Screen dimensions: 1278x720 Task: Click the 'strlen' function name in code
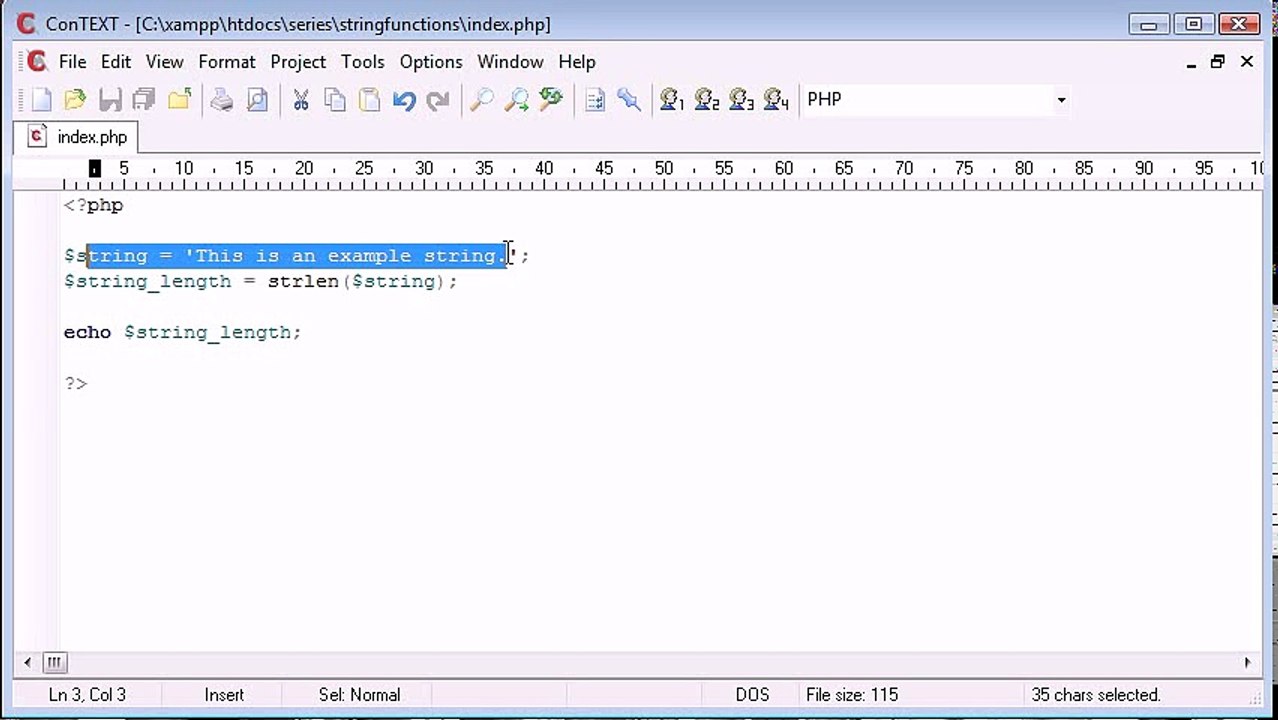(x=303, y=281)
